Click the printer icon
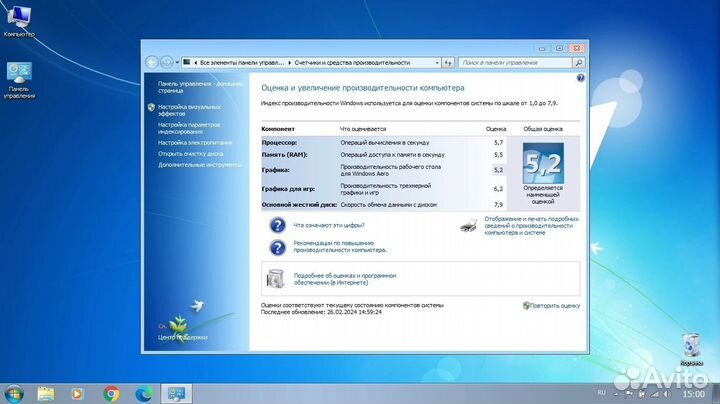The width and height of the screenshot is (720, 404). coord(469,225)
